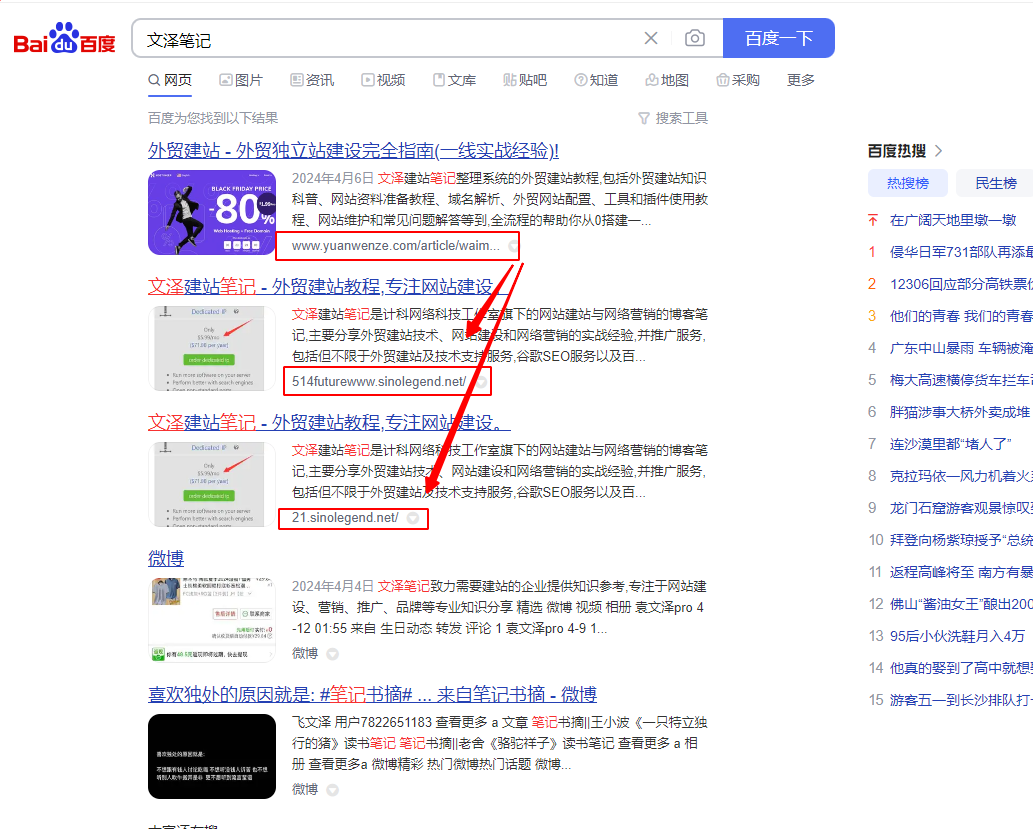This screenshot has width=1033, height=829.
Task: Switch to the 贴吧 tab
Action: (525, 80)
